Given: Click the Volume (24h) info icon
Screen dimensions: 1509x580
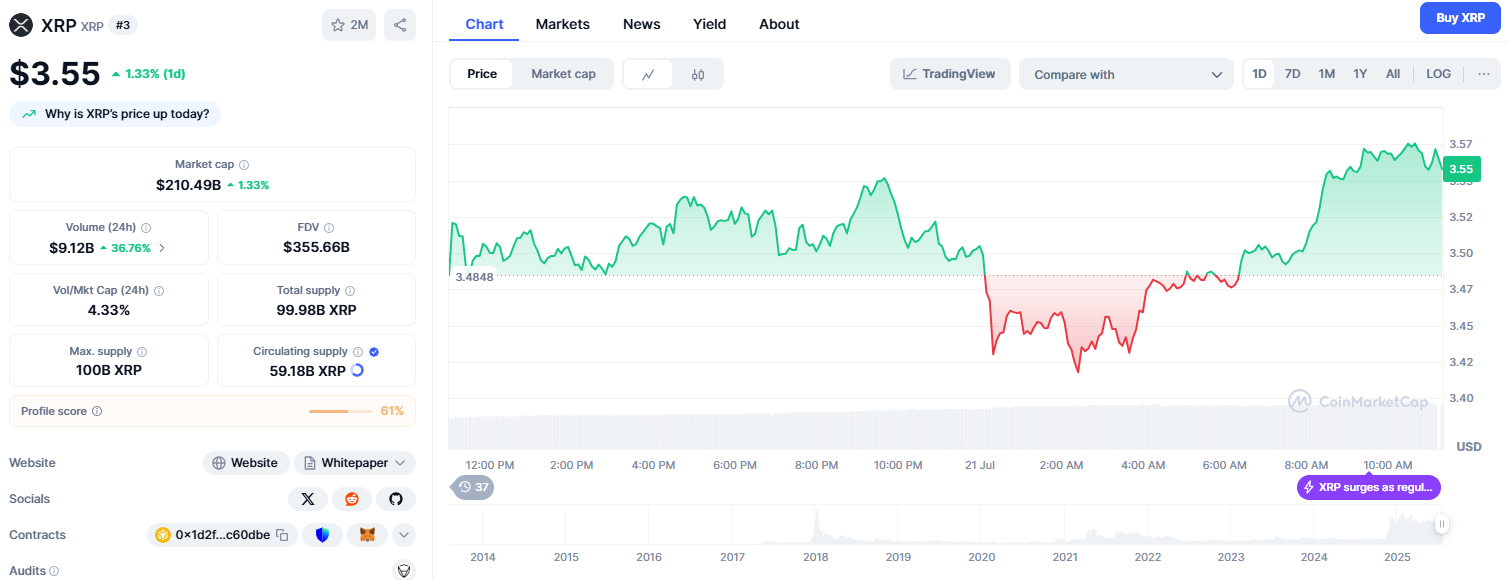Looking at the screenshot, I should 146,228.
